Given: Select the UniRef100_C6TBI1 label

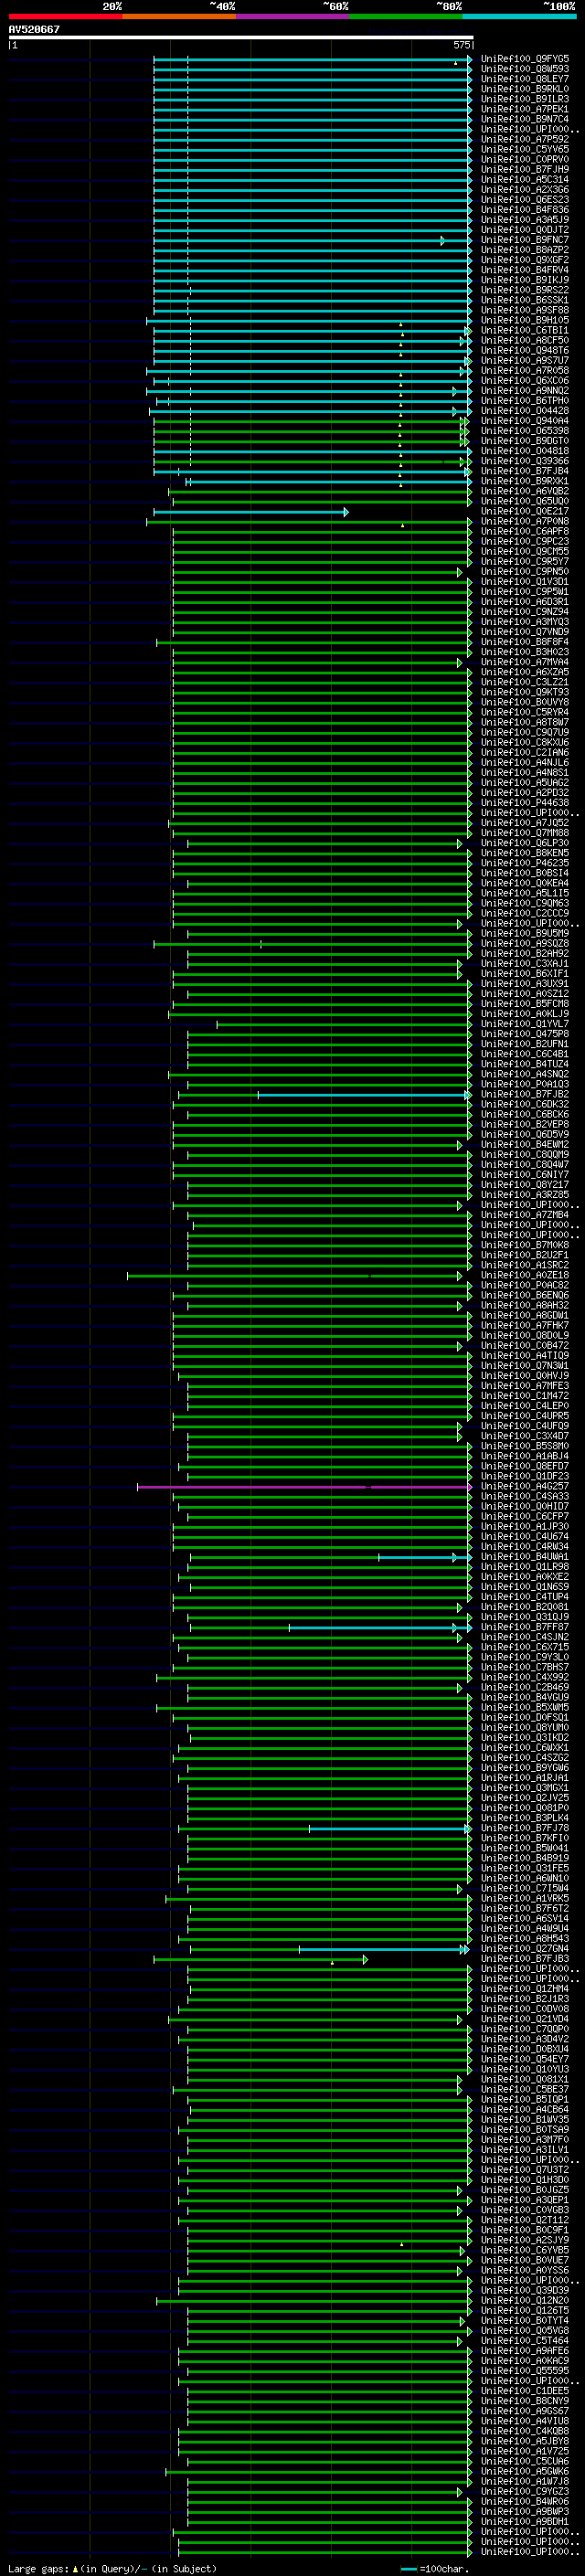Looking at the screenshot, I should point(525,331).
